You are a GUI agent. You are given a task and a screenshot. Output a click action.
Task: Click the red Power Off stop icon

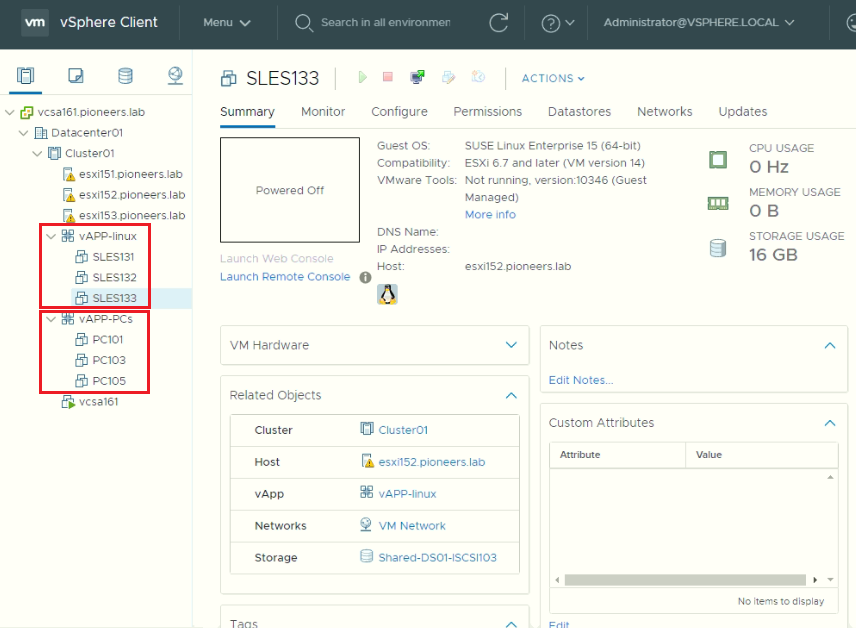(388, 77)
